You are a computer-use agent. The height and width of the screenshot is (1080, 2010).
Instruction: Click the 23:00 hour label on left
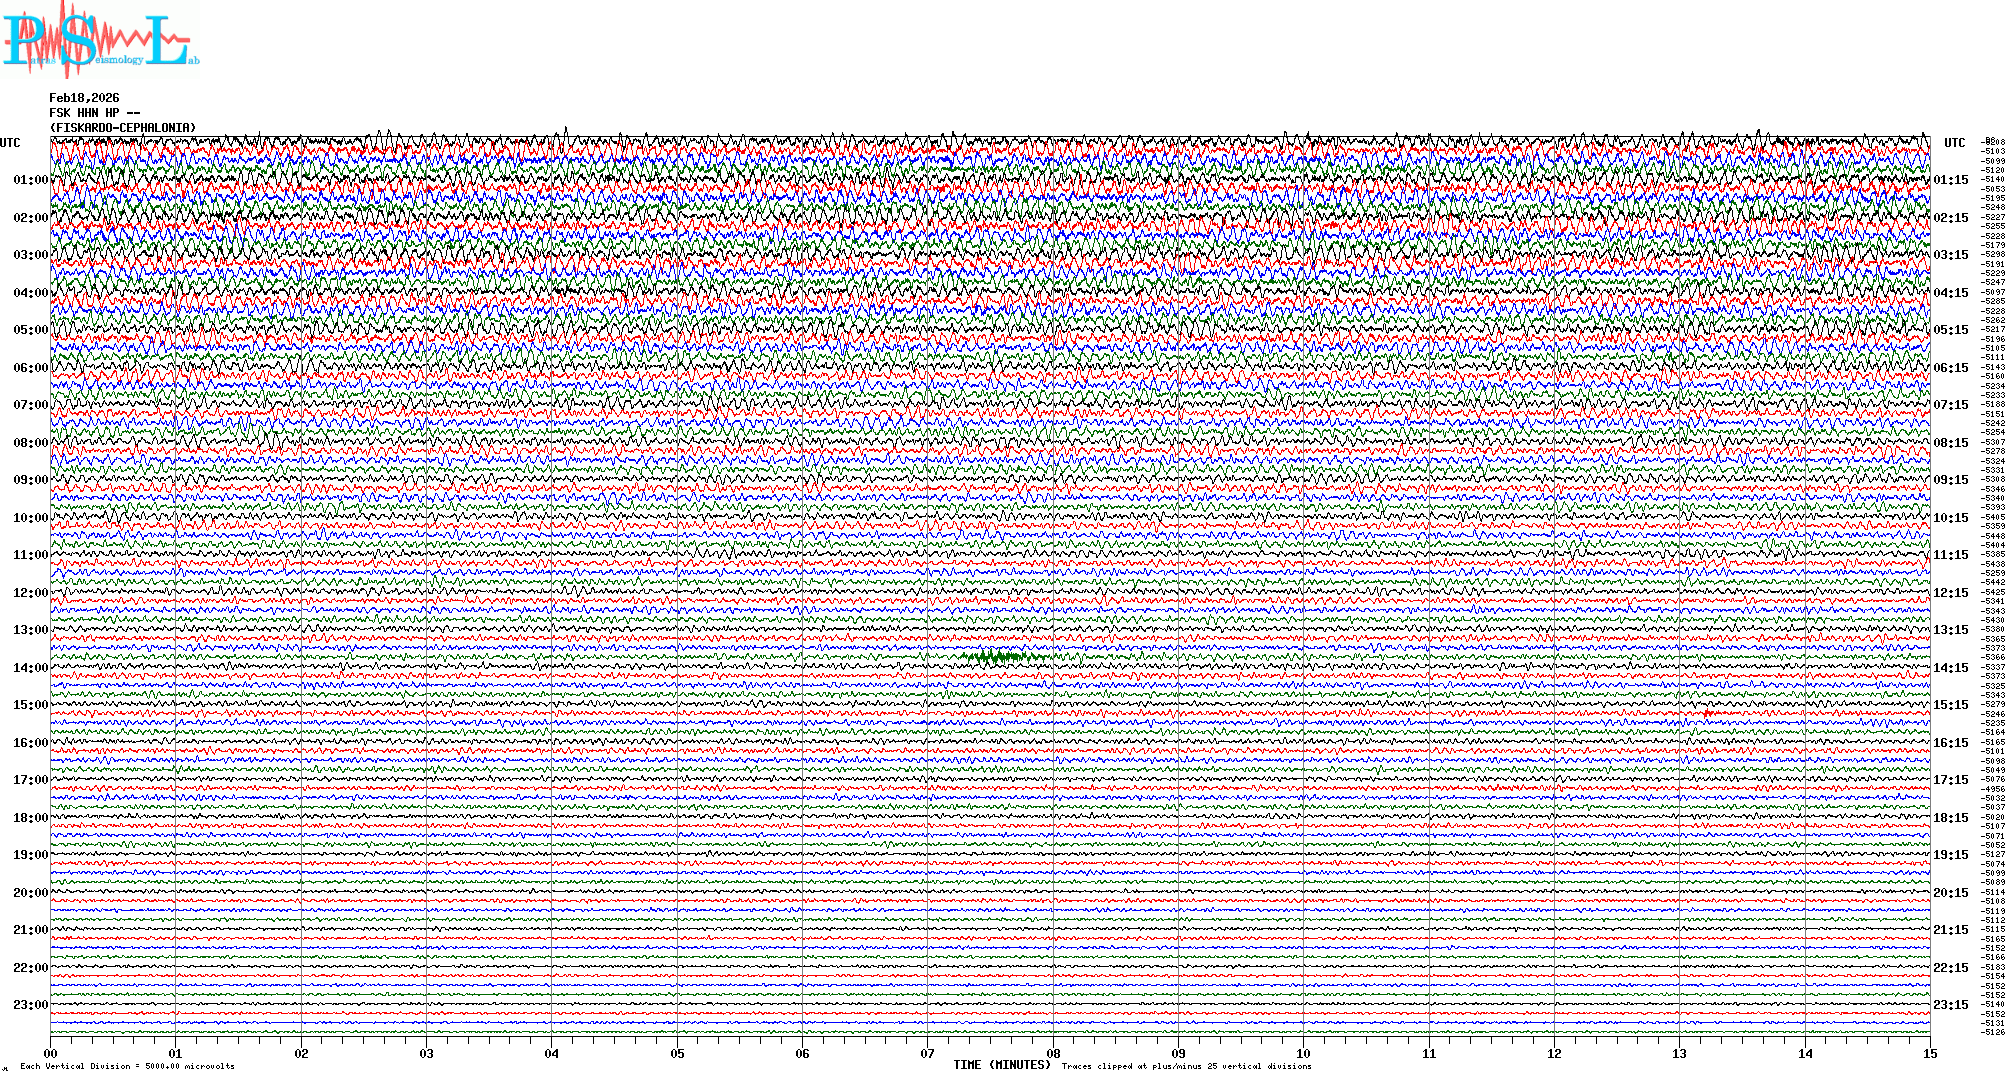(30, 1005)
